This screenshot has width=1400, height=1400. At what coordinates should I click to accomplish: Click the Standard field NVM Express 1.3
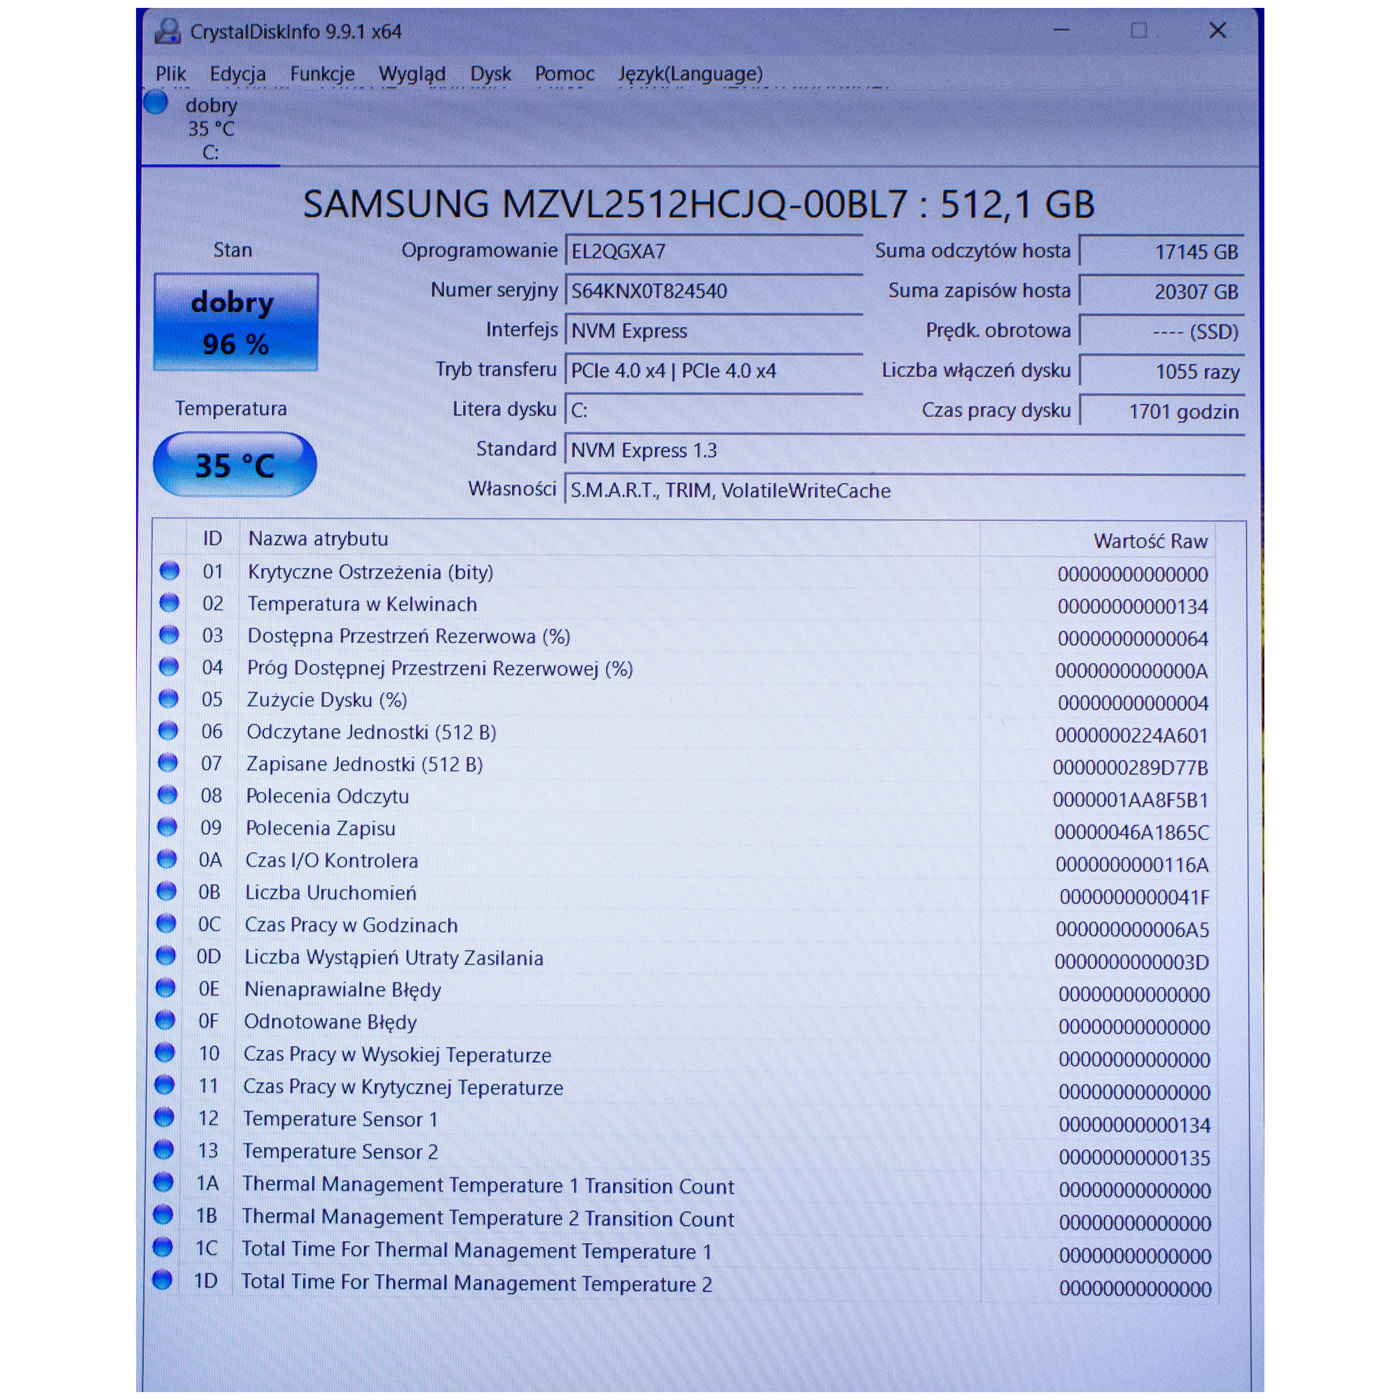tap(905, 450)
